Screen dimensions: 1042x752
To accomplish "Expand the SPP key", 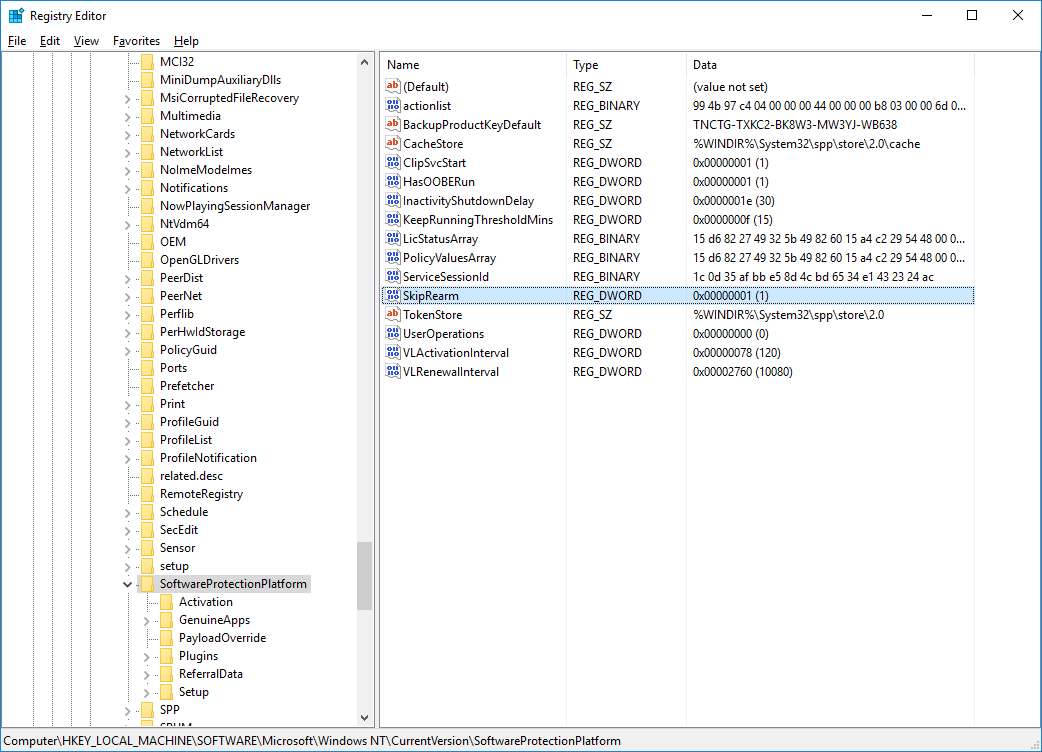I will (x=128, y=710).
